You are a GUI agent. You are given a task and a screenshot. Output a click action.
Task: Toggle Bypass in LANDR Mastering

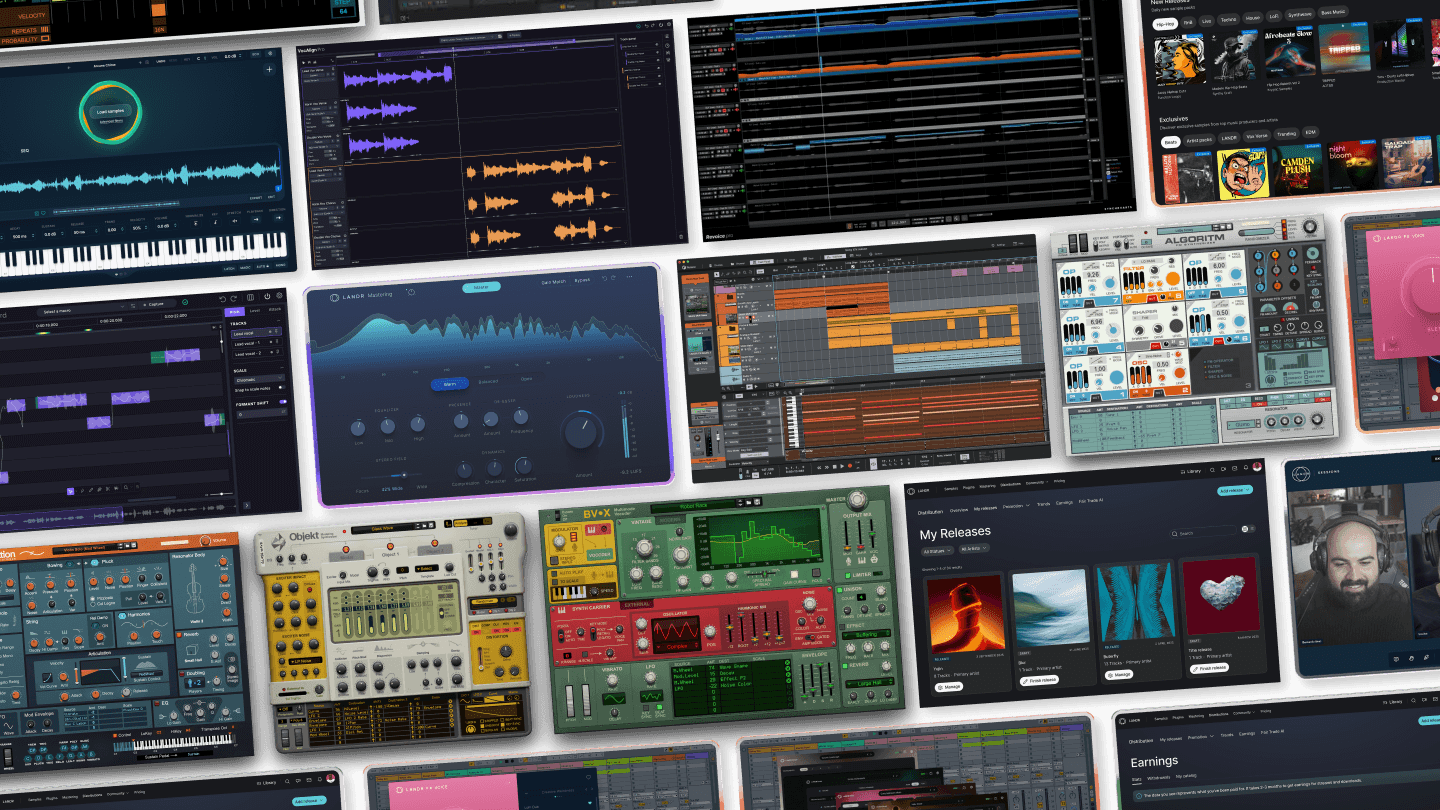click(582, 280)
